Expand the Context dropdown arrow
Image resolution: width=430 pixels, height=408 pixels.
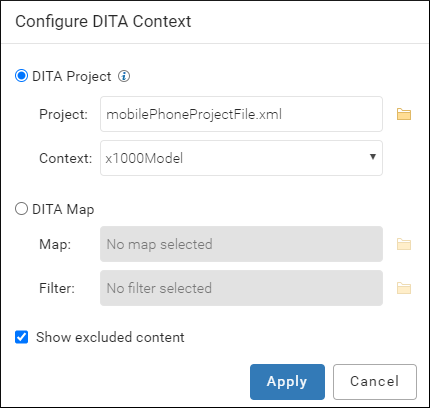tap(373, 157)
